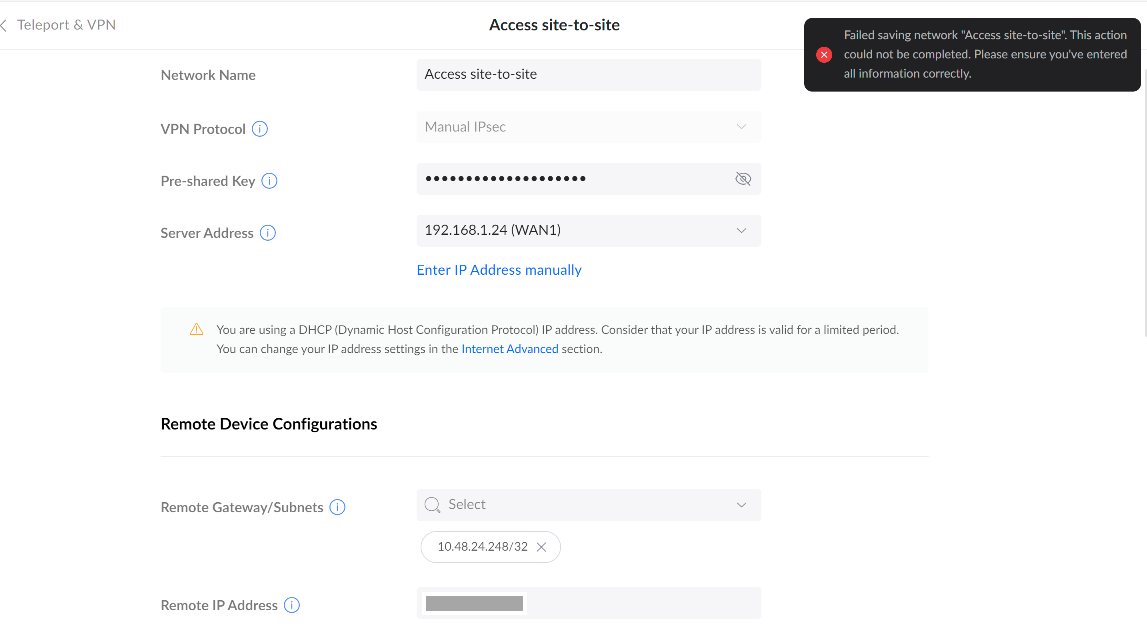
Task: Click the Remote Gateway/Subnets info icon
Action: [337, 507]
